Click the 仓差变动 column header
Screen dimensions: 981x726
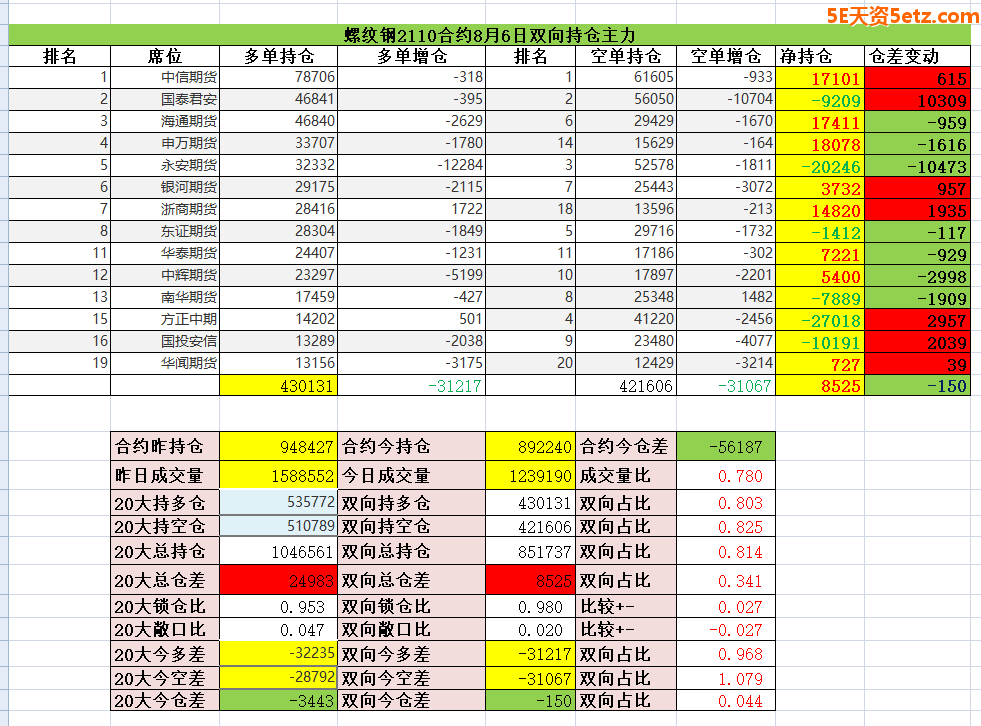[x=917, y=56]
